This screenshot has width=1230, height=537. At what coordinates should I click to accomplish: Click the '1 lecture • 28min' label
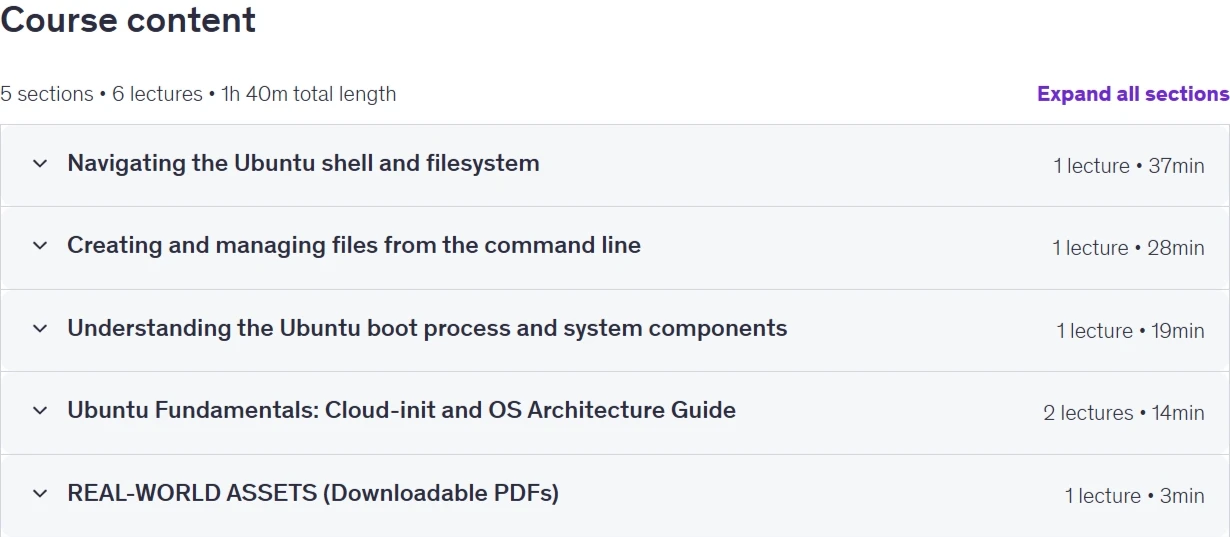1128,248
